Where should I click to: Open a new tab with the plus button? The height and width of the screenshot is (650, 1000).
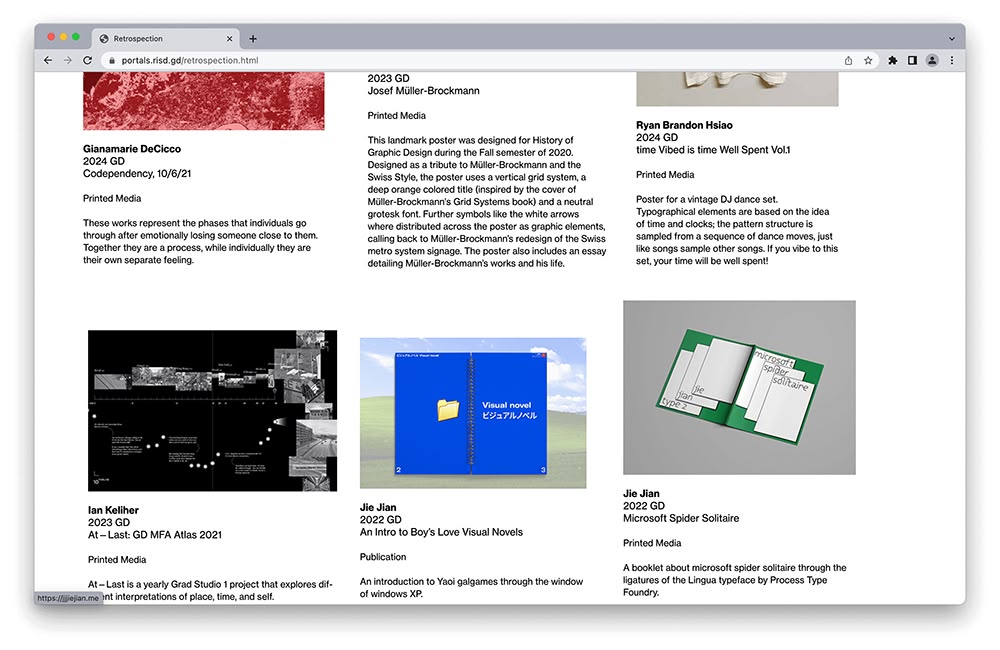coord(253,39)
